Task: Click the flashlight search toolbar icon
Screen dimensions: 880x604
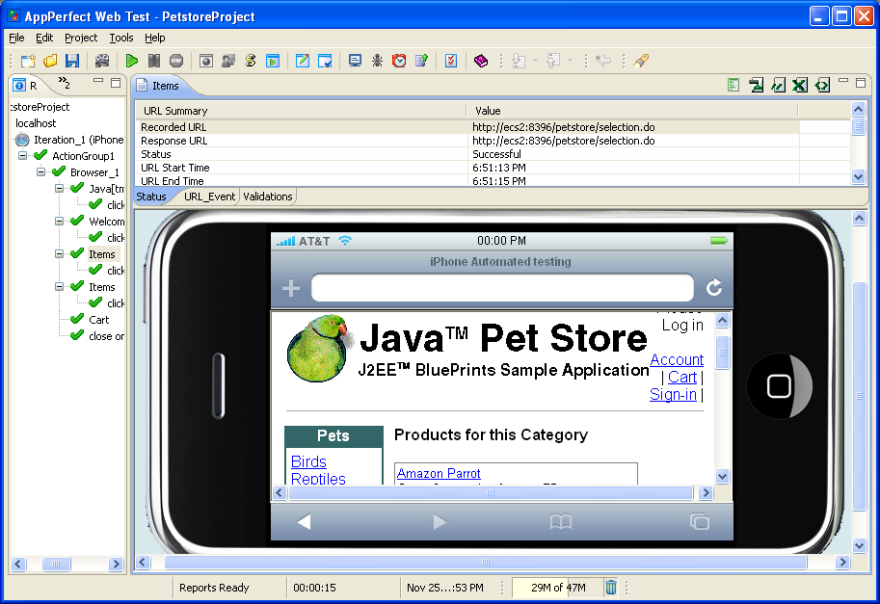Action: click(641, 61)
